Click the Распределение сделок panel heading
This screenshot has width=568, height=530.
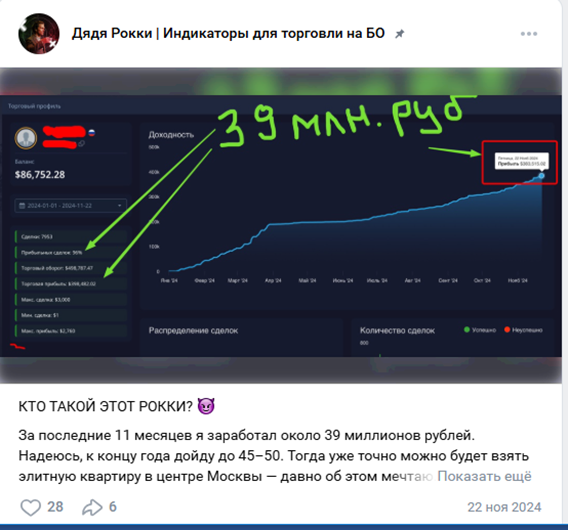(x=193, y=330)
